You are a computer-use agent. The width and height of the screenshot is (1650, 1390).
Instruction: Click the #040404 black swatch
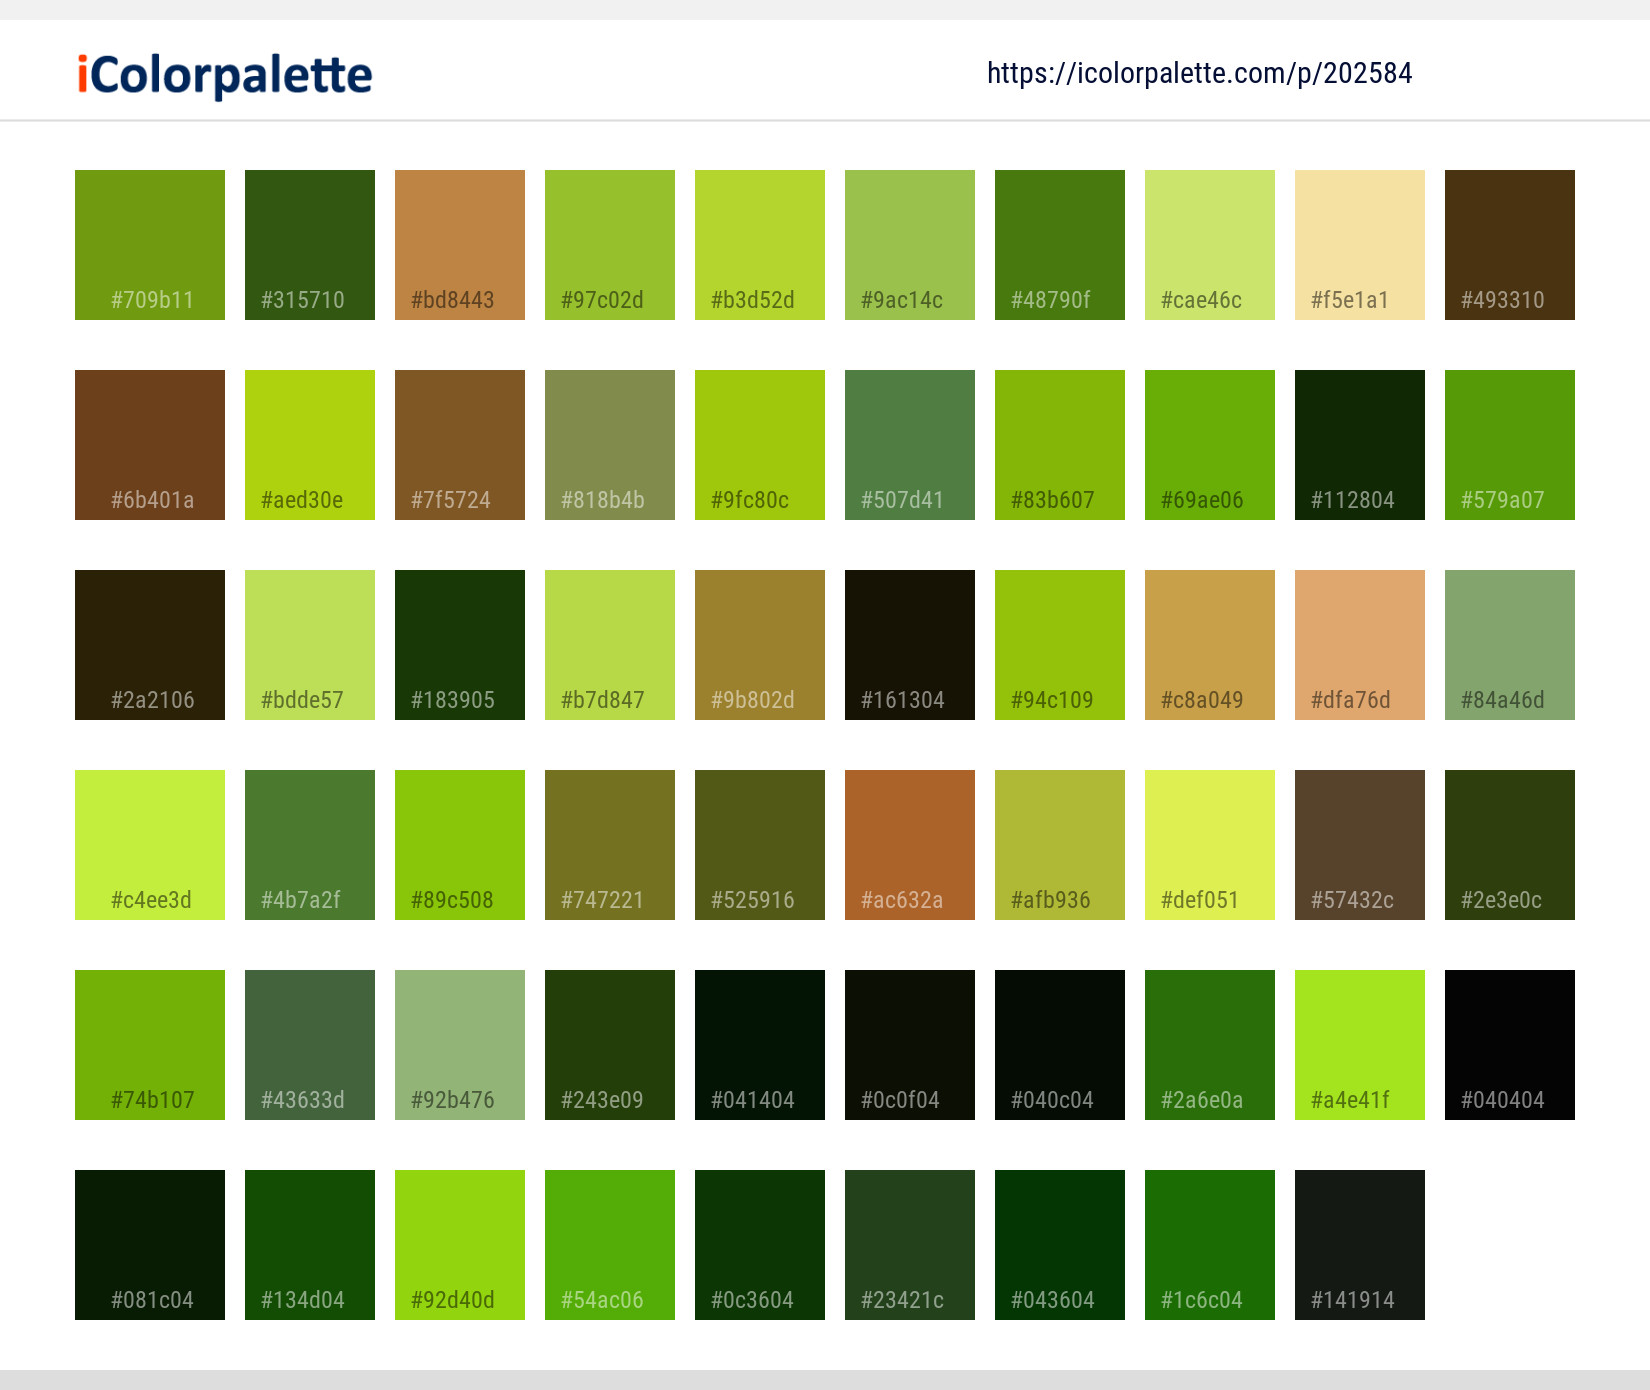click(1510, 1045)
